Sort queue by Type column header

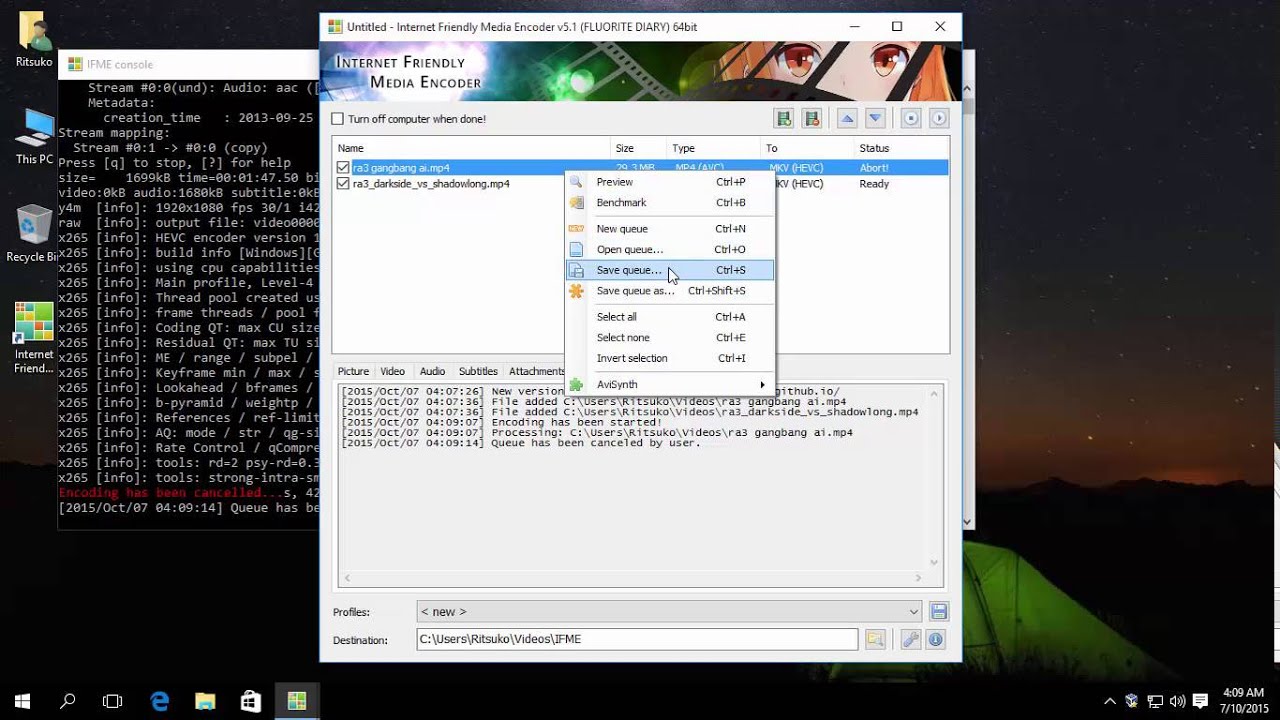[x=714, y=148]
